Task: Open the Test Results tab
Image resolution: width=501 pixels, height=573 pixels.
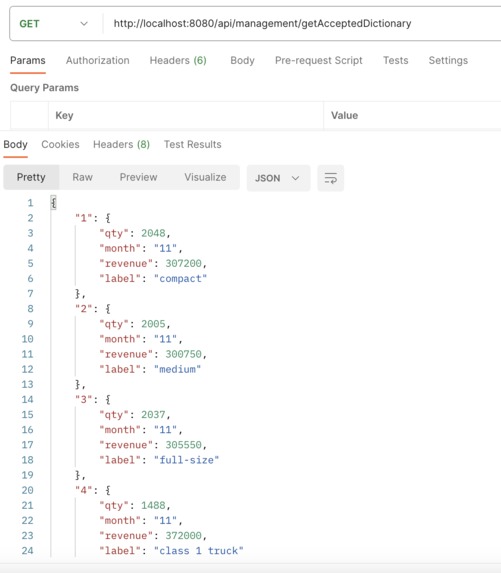Action: [x=193, y=144]
